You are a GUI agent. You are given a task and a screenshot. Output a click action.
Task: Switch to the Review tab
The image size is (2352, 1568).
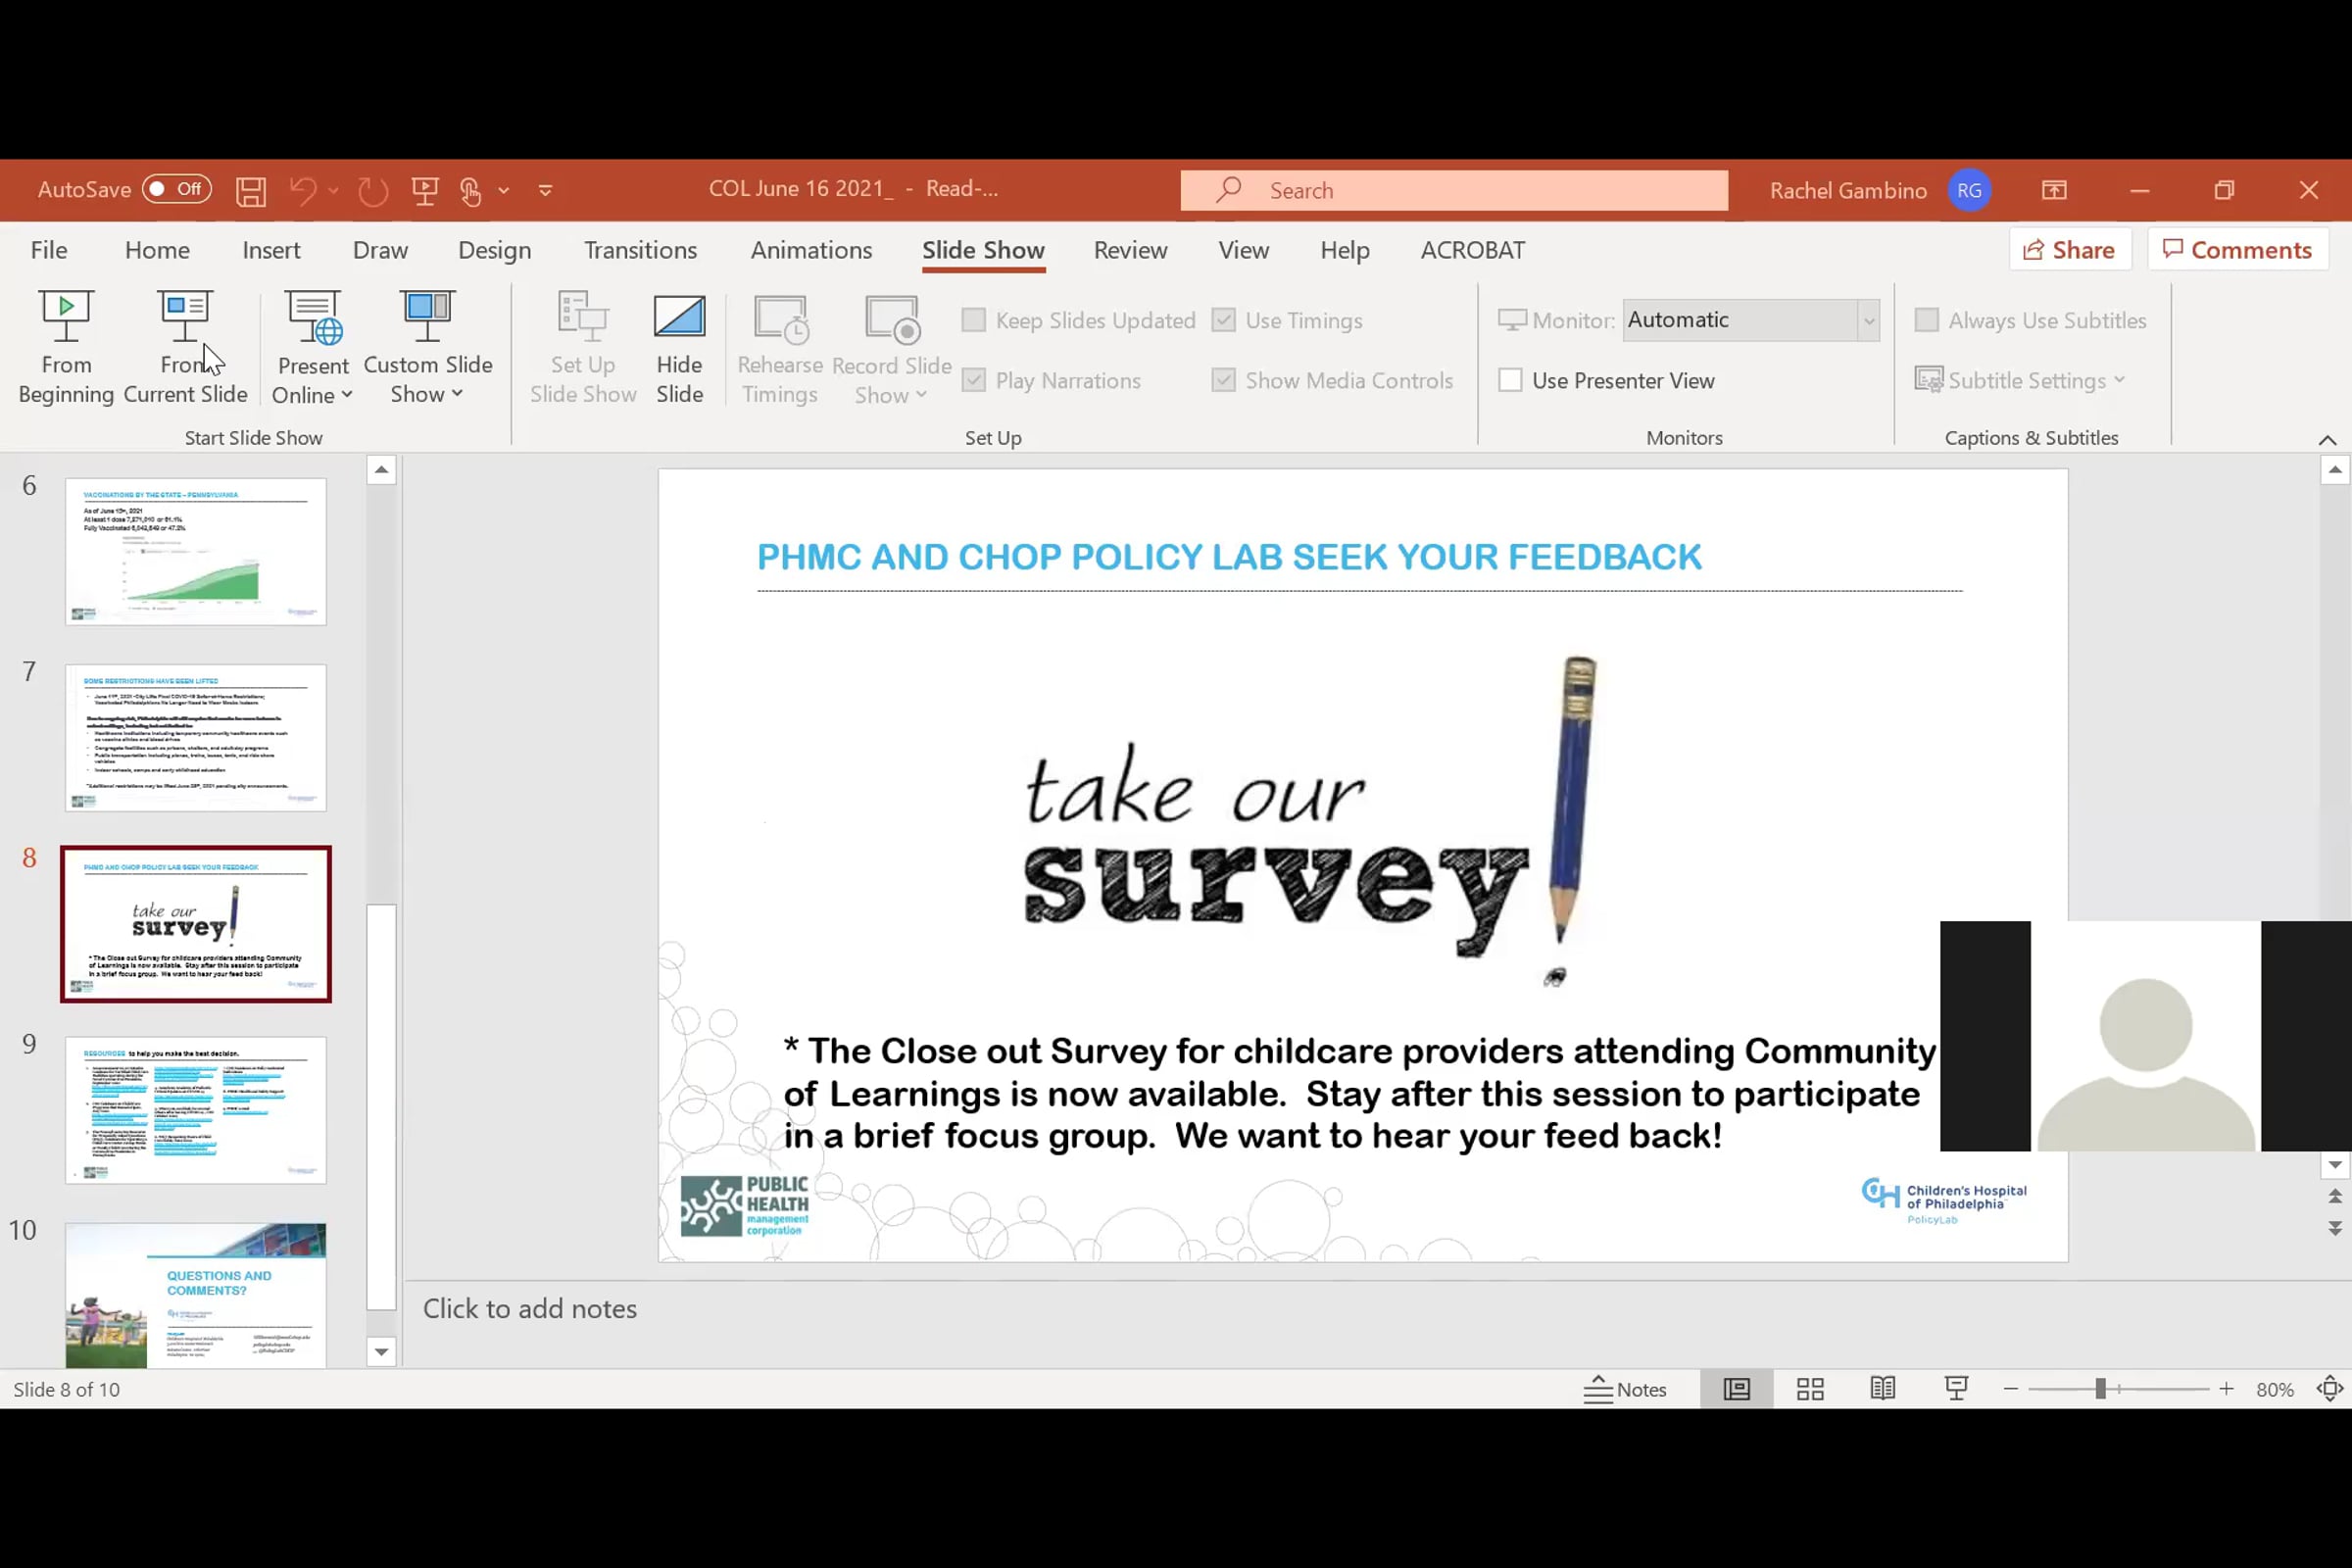[1130, 250]
